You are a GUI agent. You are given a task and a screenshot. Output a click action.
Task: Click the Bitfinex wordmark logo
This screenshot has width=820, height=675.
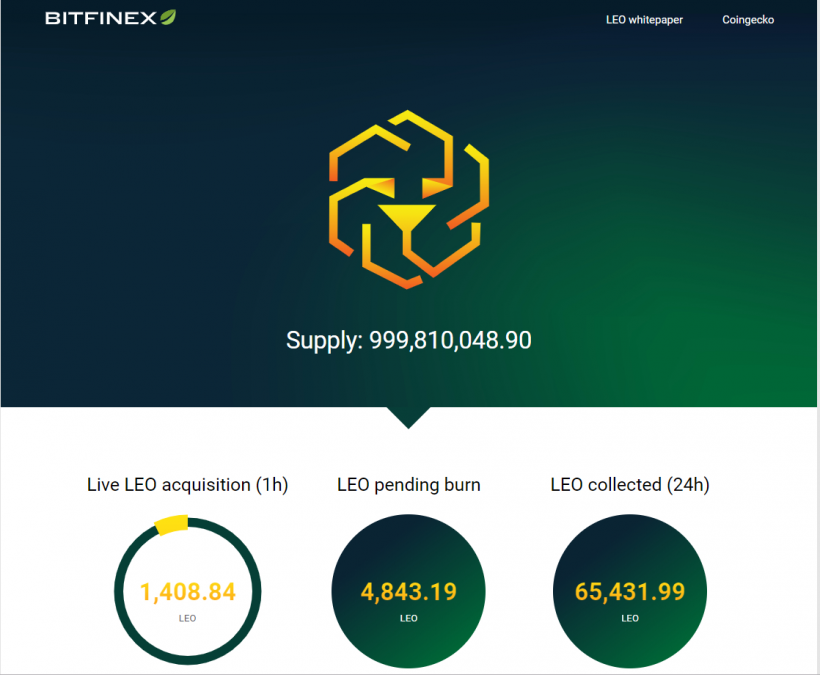point(101,18)
